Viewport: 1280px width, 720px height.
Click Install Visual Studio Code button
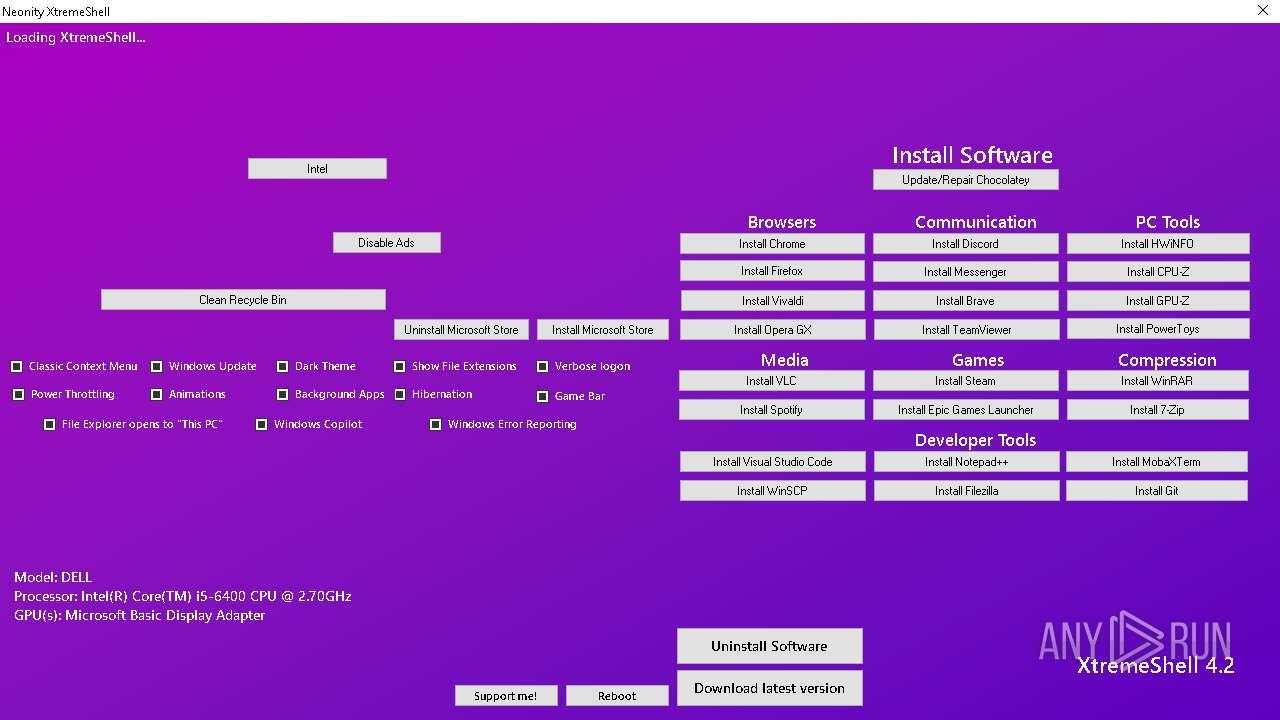tap(772, 462)
